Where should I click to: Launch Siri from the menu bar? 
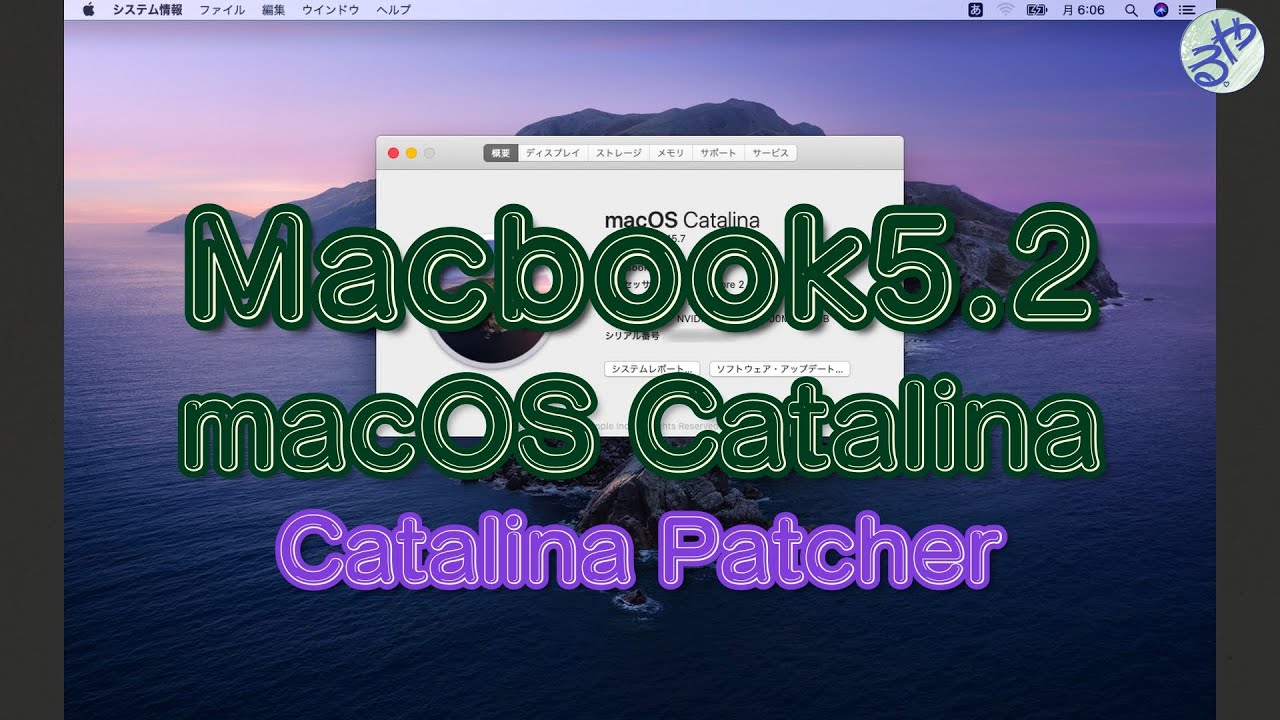pos(1160,10)
